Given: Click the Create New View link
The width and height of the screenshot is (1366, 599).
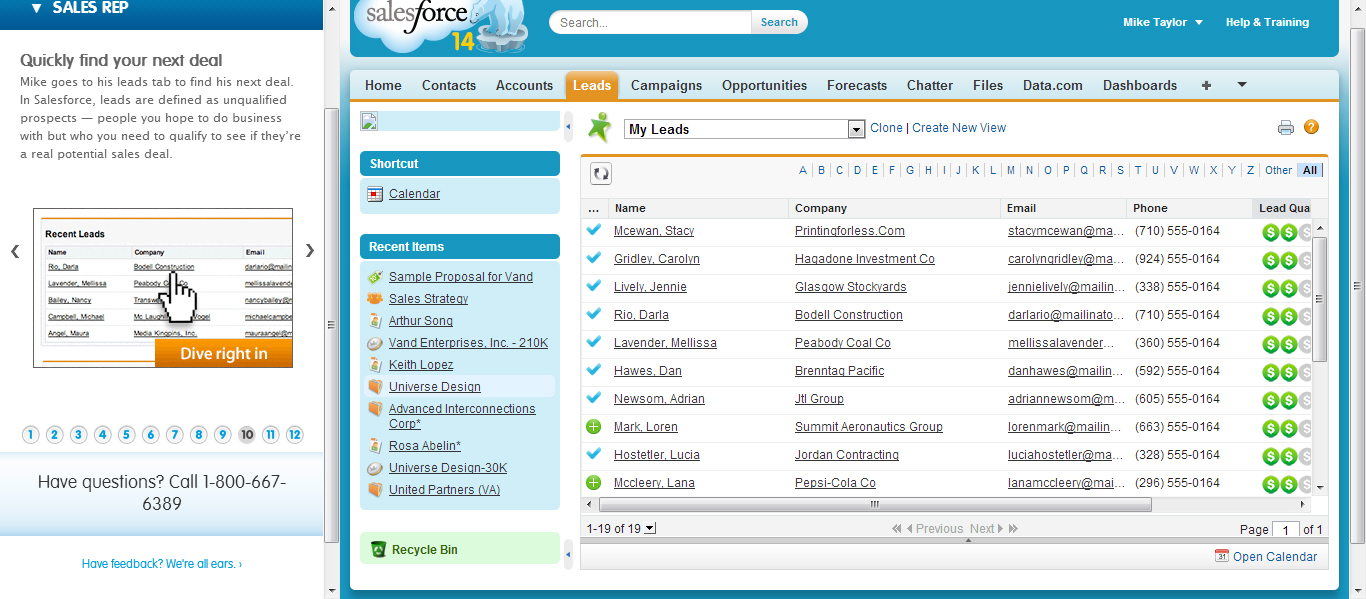Looking at the screenshot, I should [x=959, y=128].
